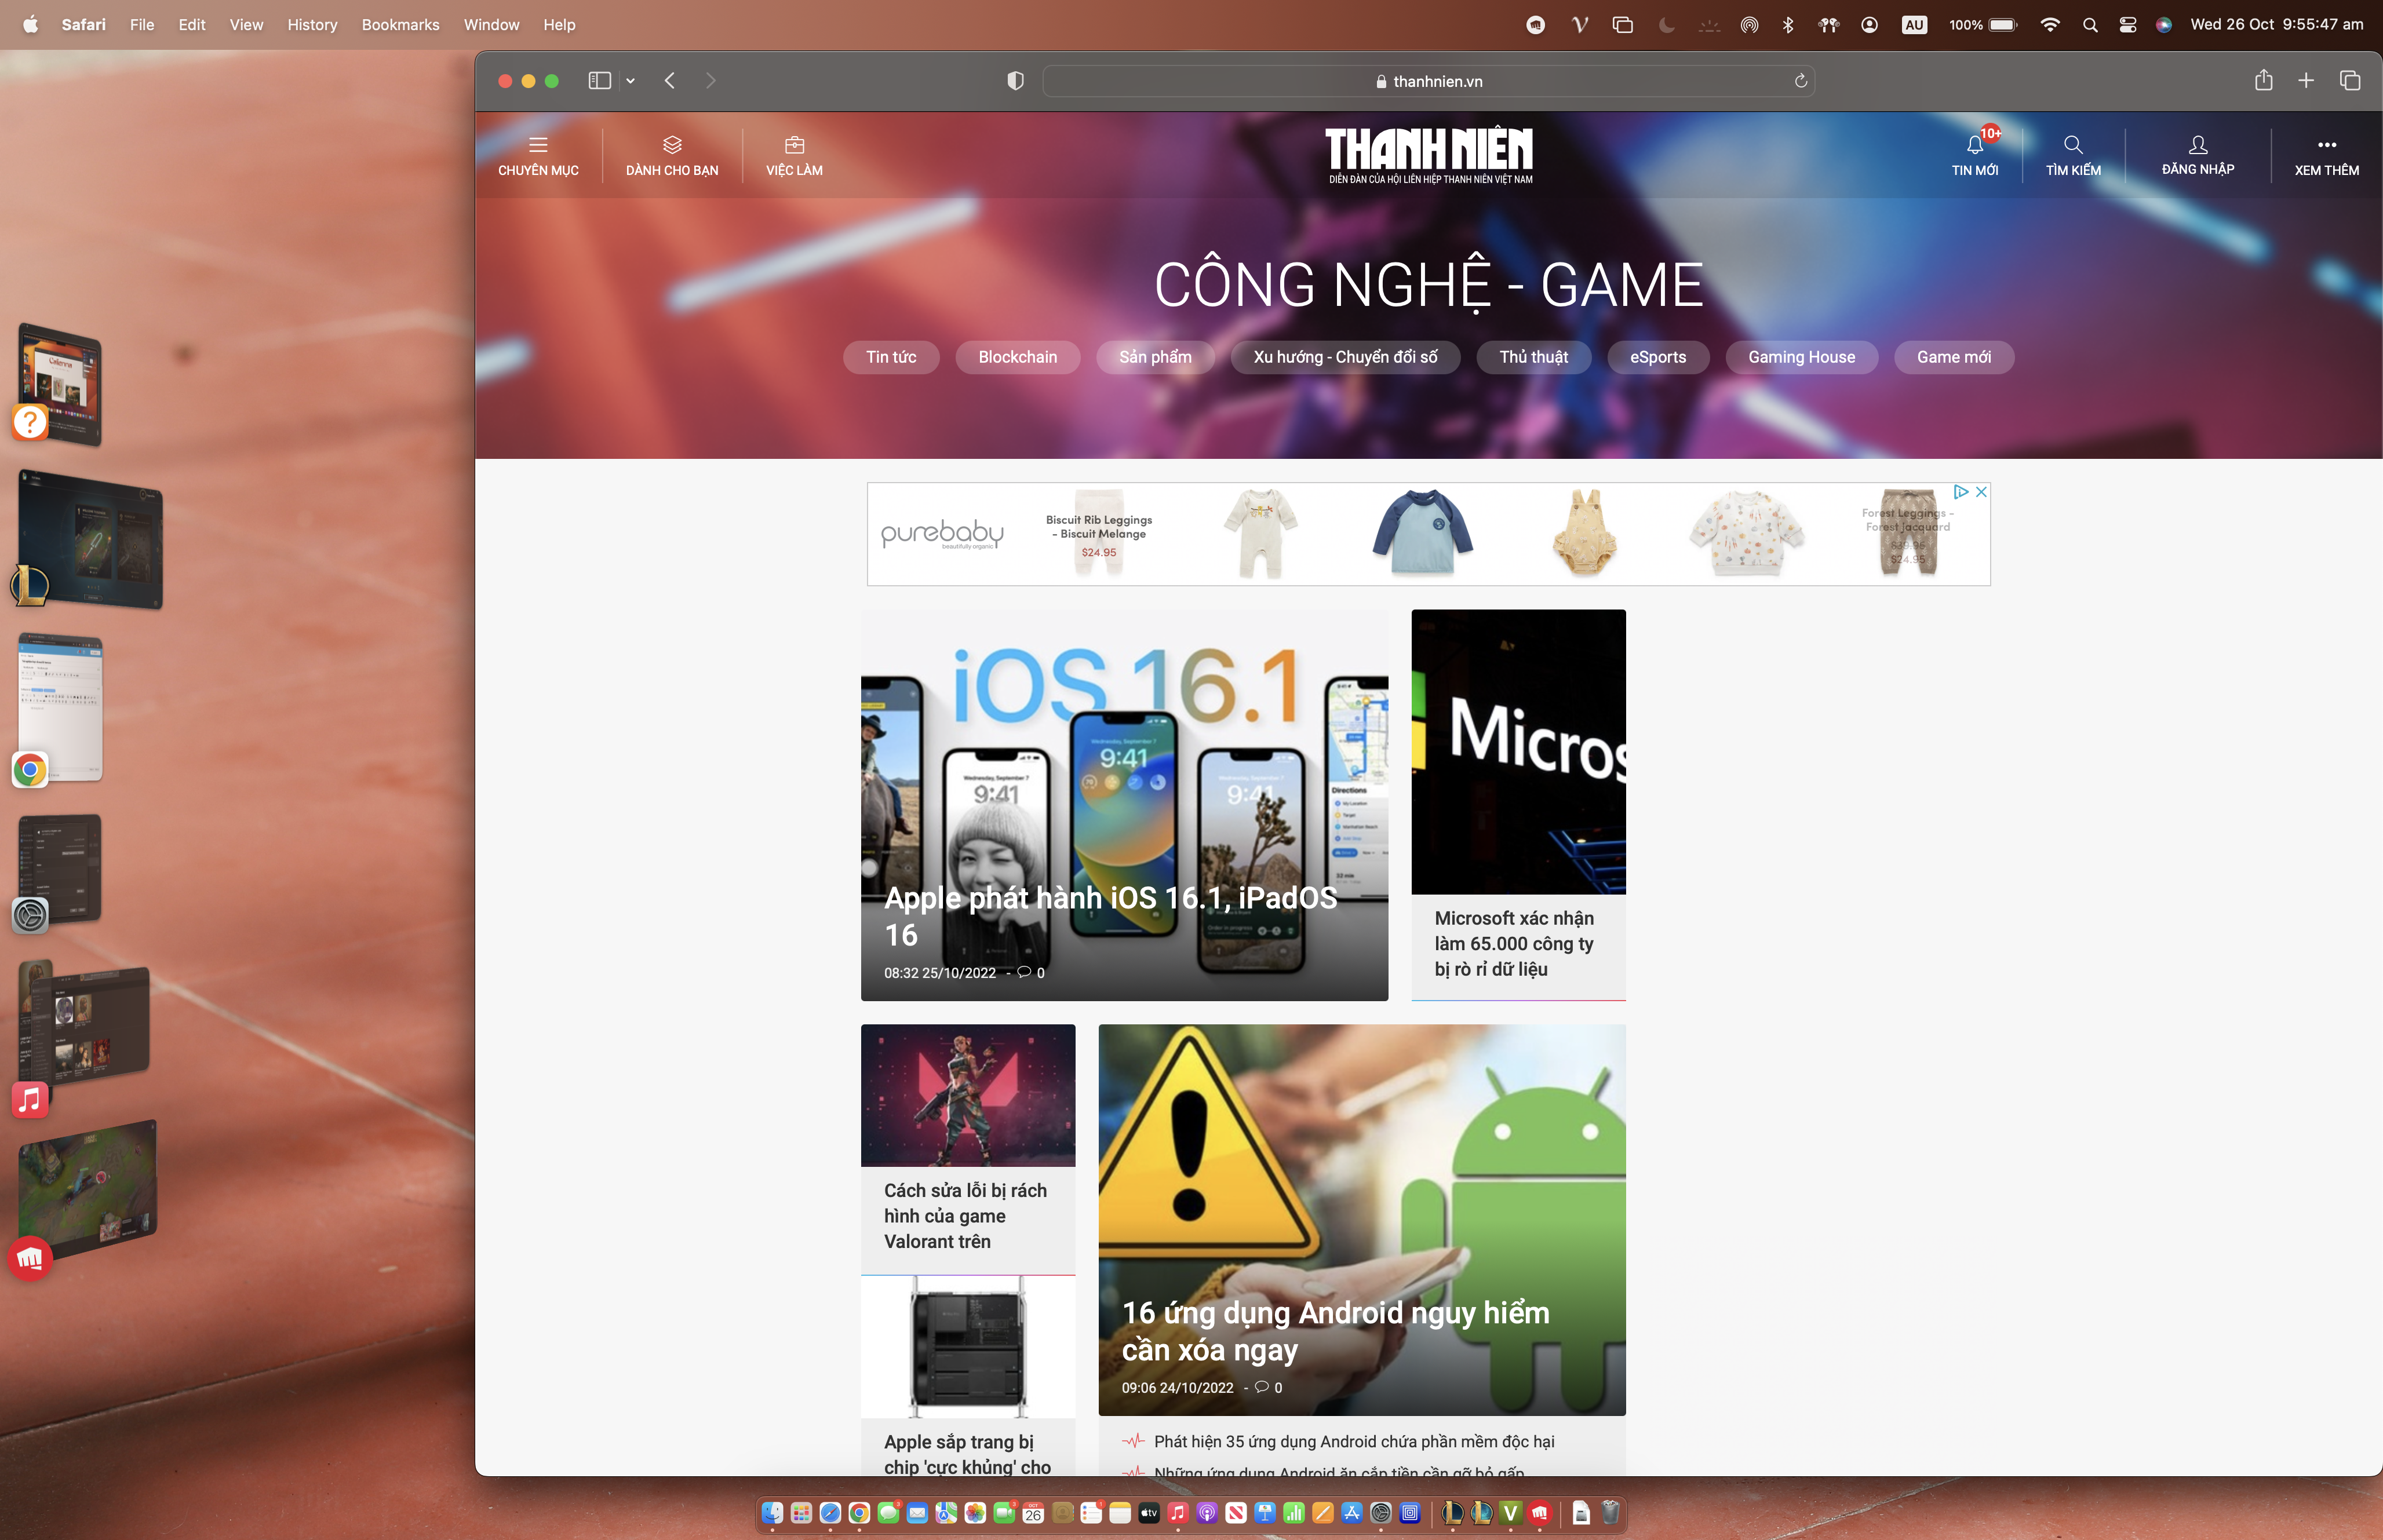Open TIN MỚI notifications bell
This screenshot has height=1540, width=2383.
(x=1975, y=156)
